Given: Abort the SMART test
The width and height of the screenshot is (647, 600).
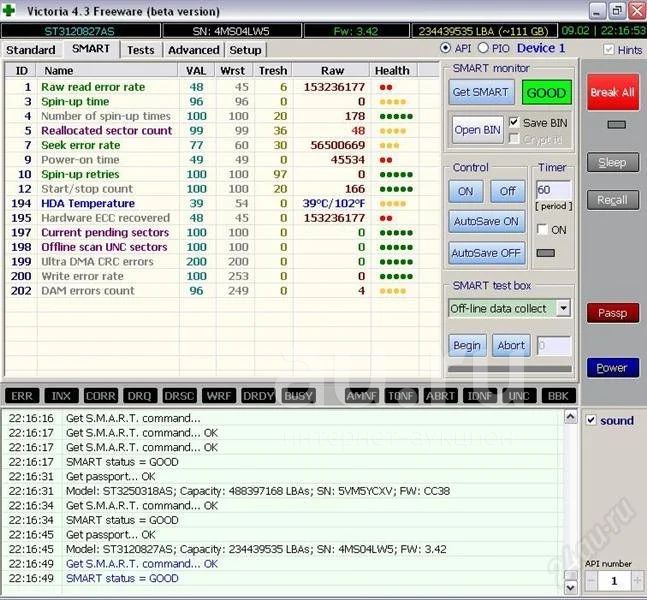Looking at the screenshot, I should 511,345.
